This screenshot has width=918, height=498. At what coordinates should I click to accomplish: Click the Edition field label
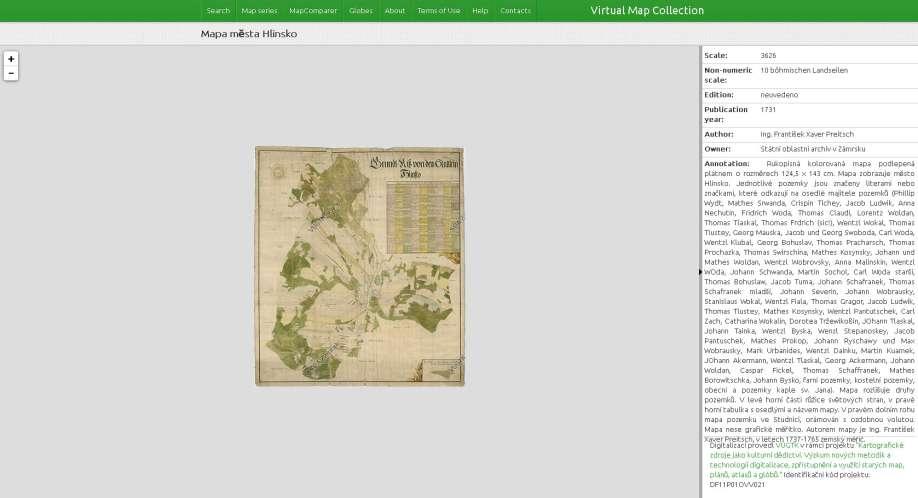click(x=719, y=95)
